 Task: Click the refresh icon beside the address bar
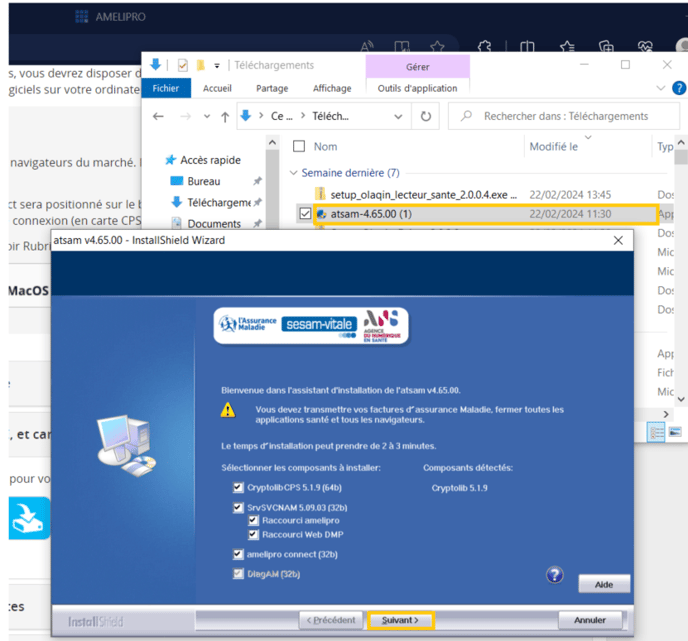pyautogui.click(x=426, y=116)
